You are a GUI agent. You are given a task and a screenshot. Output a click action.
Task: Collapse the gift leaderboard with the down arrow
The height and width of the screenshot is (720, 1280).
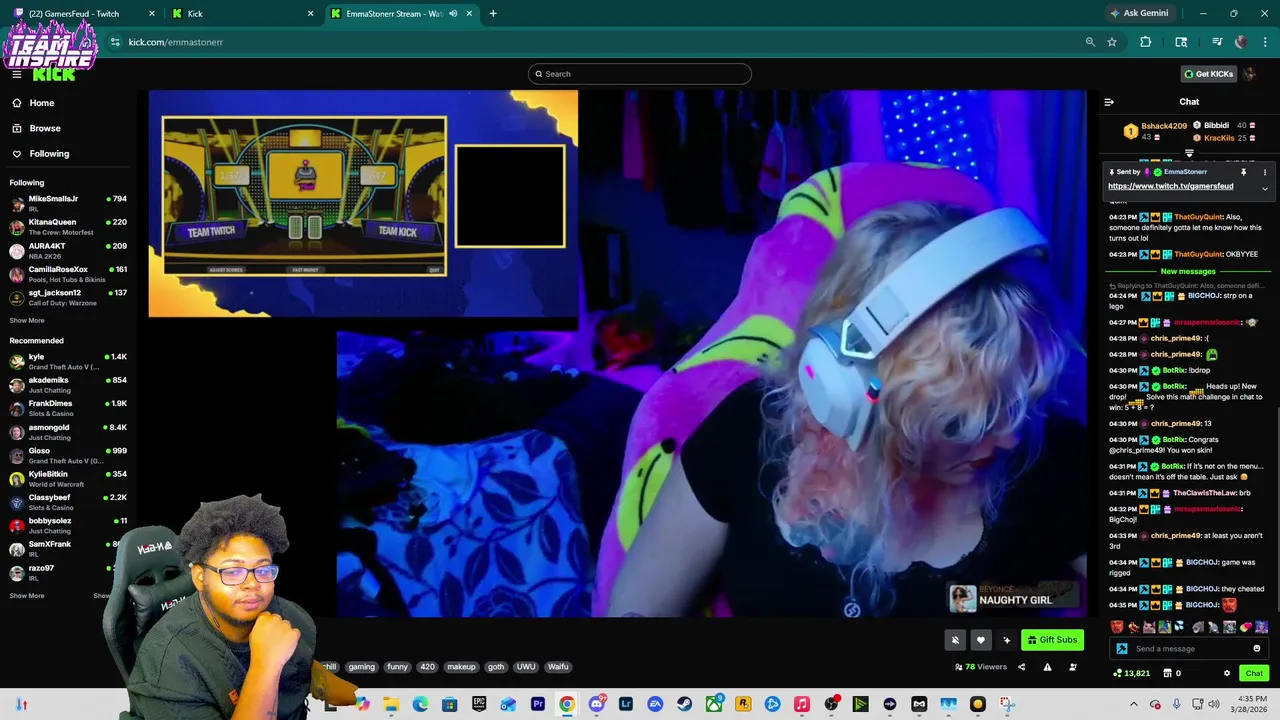pyautogui.click(x=1189, y=154)
